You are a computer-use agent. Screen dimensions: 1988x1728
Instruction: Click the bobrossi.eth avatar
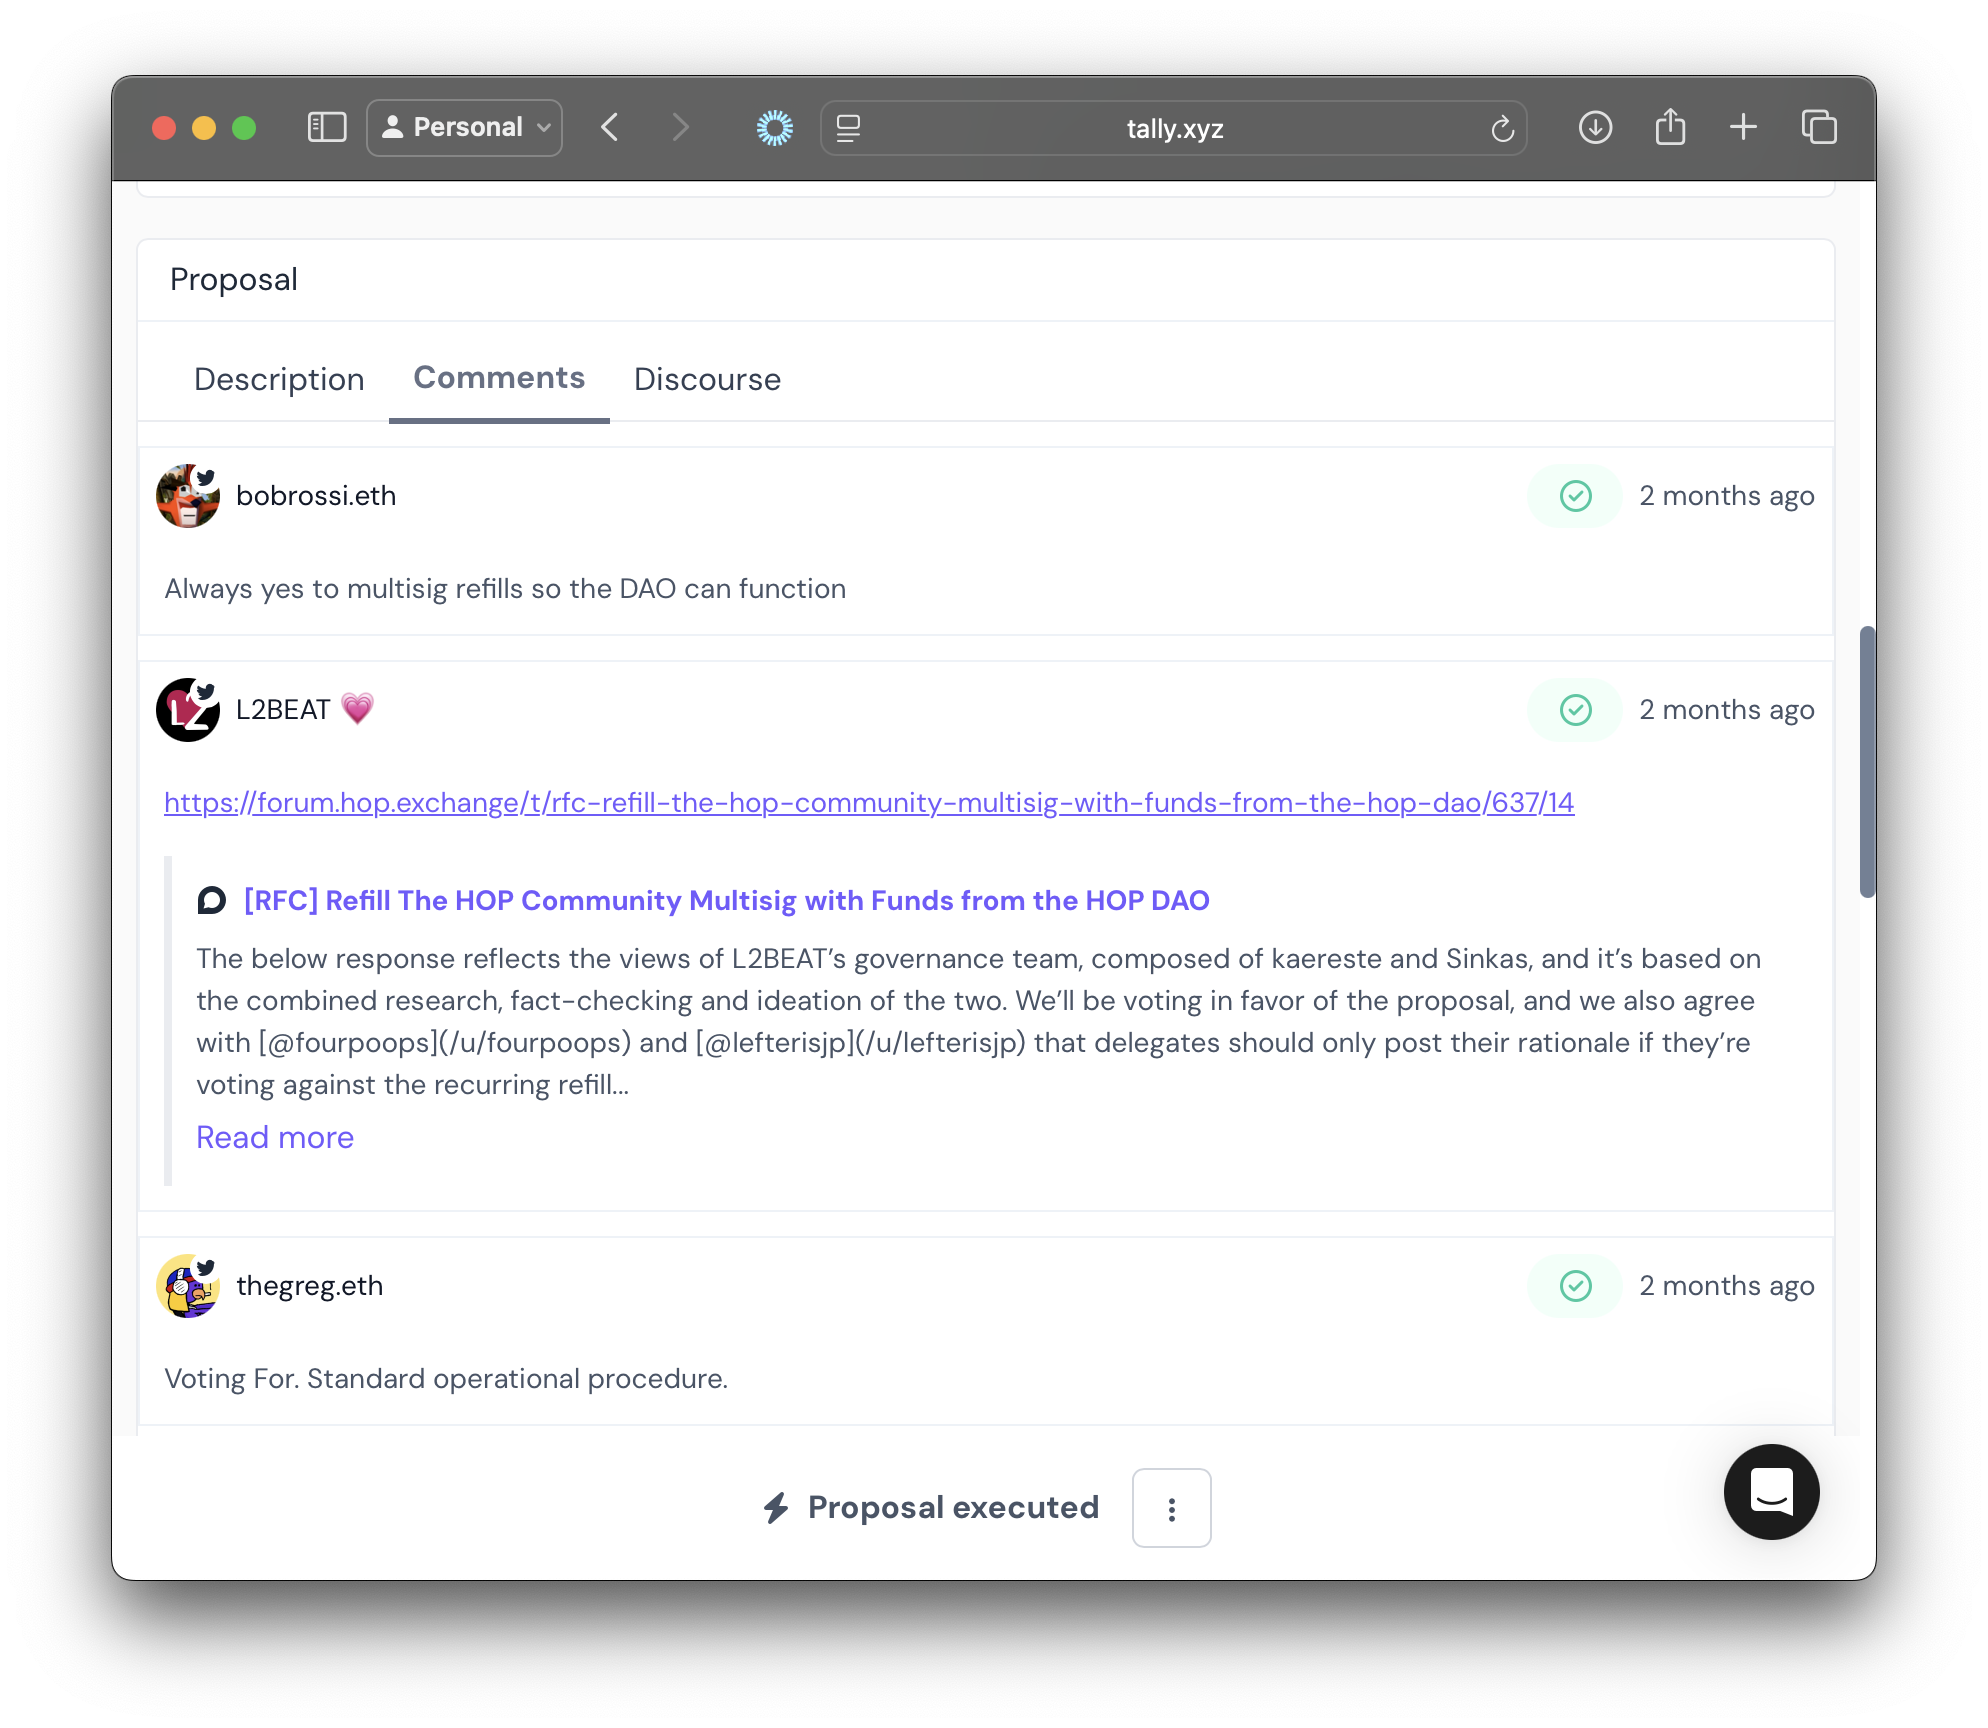(188, 496)
